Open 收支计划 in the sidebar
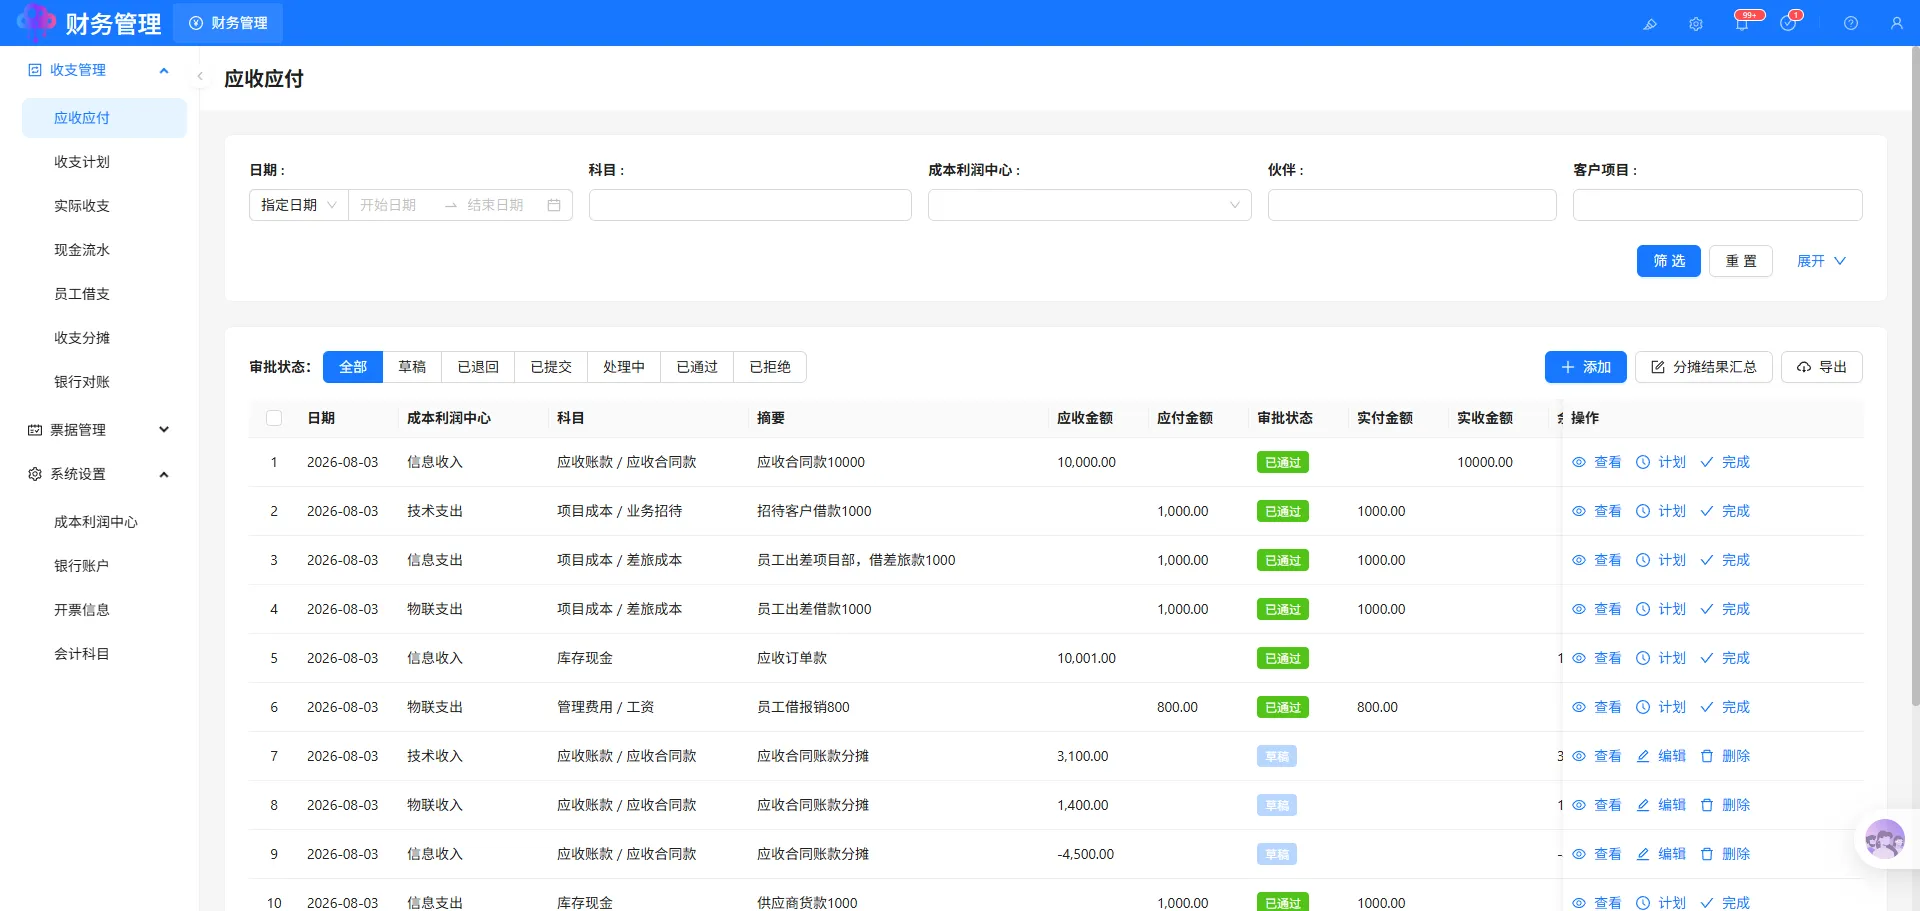 coord(104,162)
